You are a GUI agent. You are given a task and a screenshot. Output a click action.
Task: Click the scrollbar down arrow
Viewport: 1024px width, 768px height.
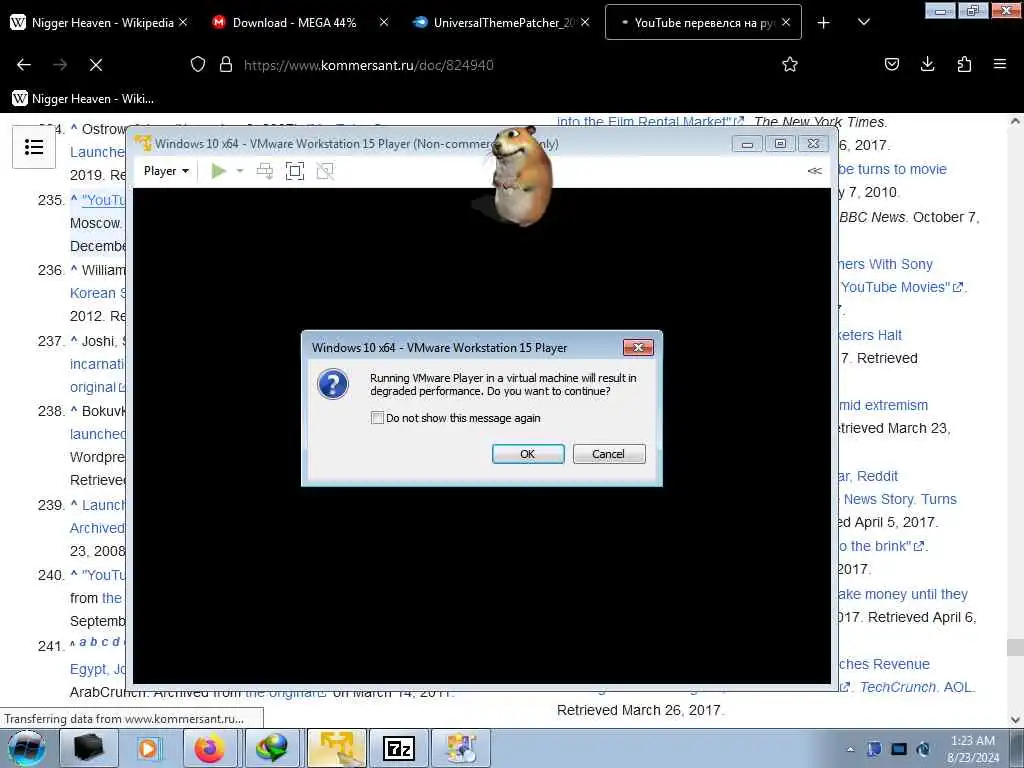pyautogui.click(x=1015, y=720)
